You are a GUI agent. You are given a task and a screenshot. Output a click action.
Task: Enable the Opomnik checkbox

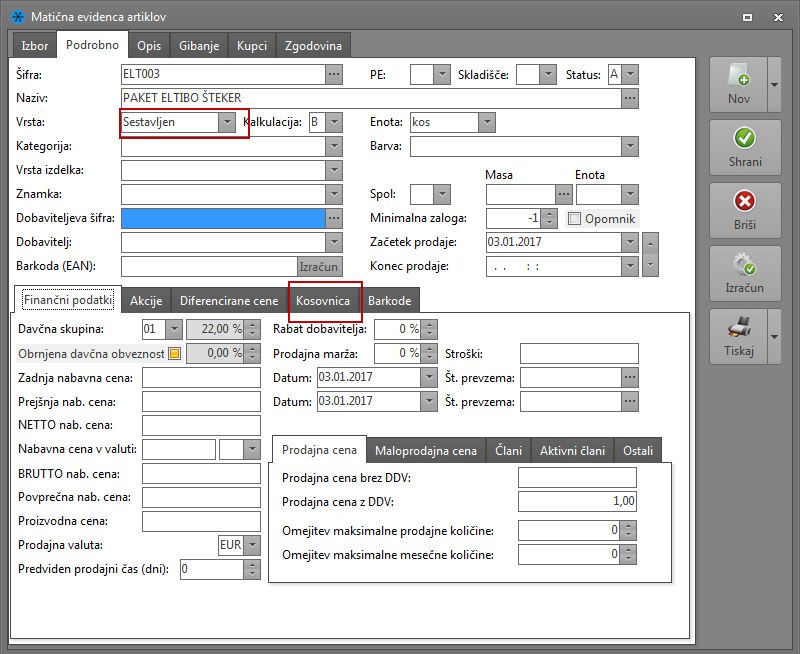click(x=575, y=218)
